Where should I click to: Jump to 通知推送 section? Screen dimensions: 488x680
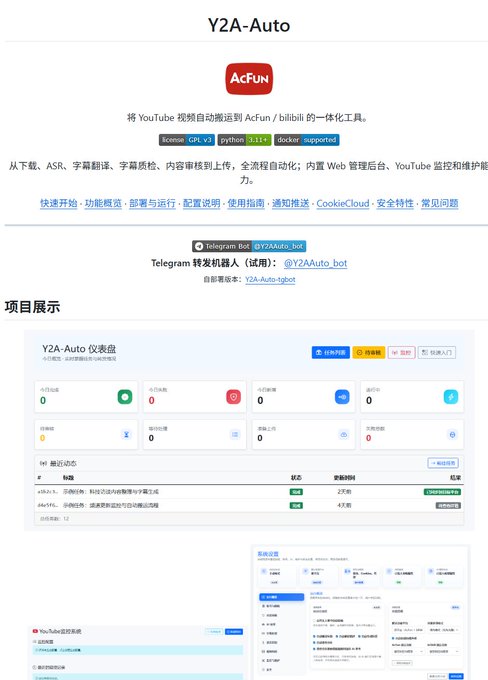click(291, 203)
